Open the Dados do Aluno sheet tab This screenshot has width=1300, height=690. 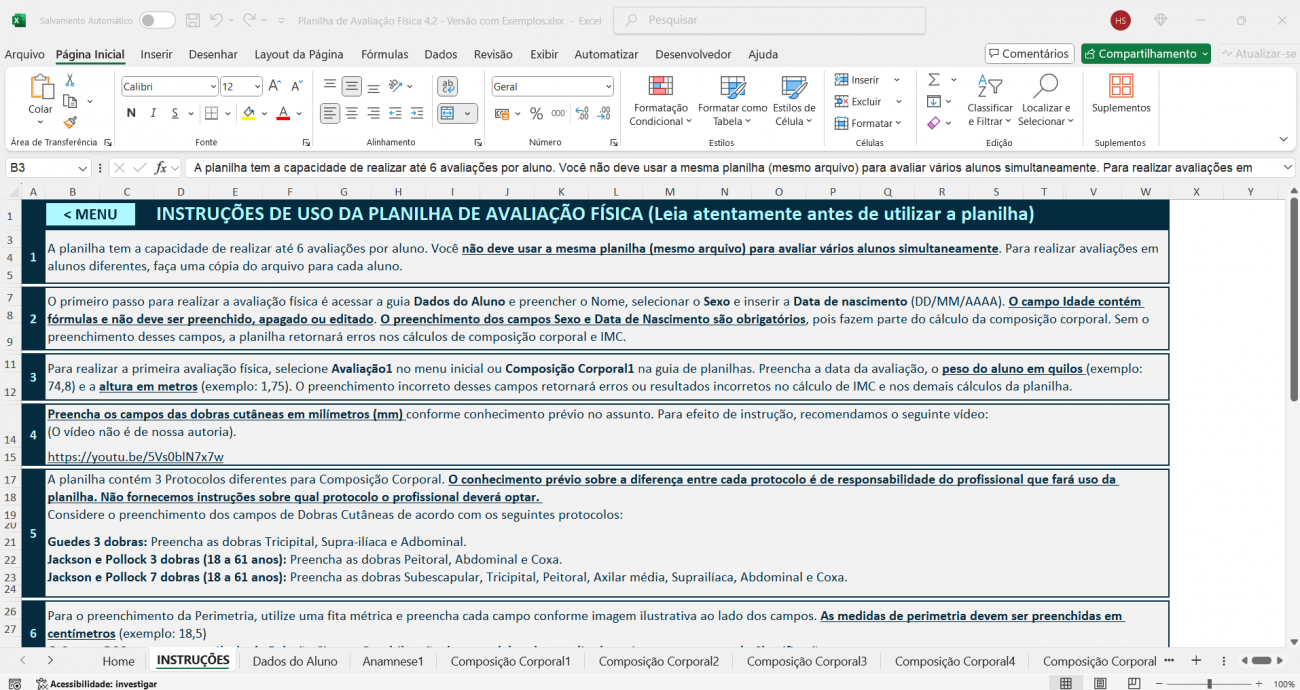click(x=295, y=661)
